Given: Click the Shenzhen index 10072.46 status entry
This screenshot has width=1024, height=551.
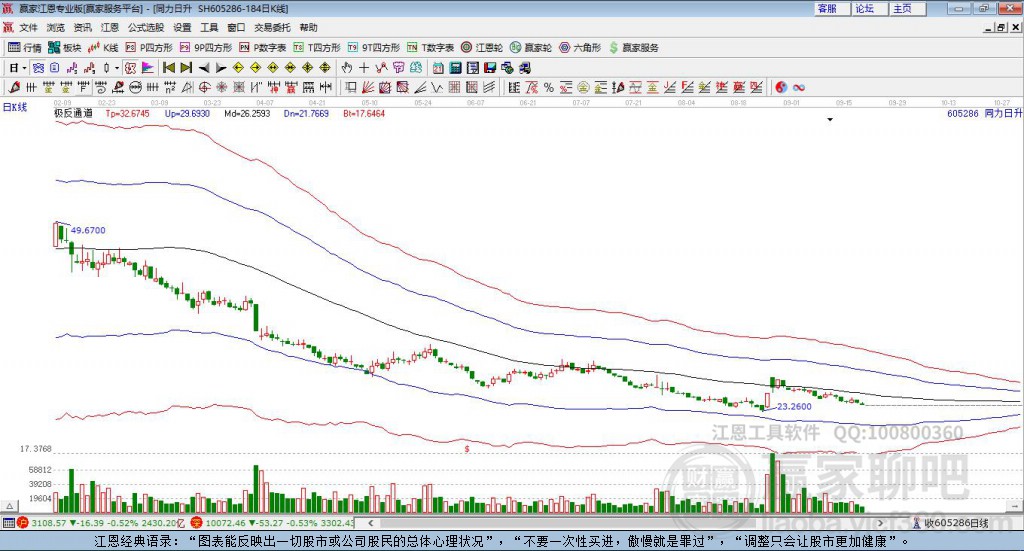Looking at the screenshot, I should pyautogui.click(x=274, y=523).
